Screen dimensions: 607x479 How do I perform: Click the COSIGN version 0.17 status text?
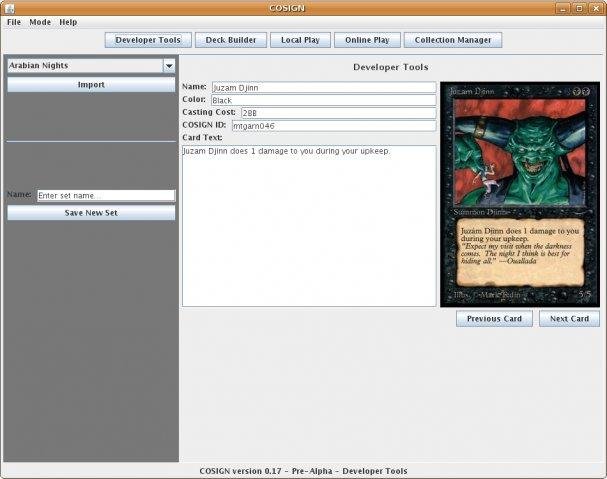(303, 471)
